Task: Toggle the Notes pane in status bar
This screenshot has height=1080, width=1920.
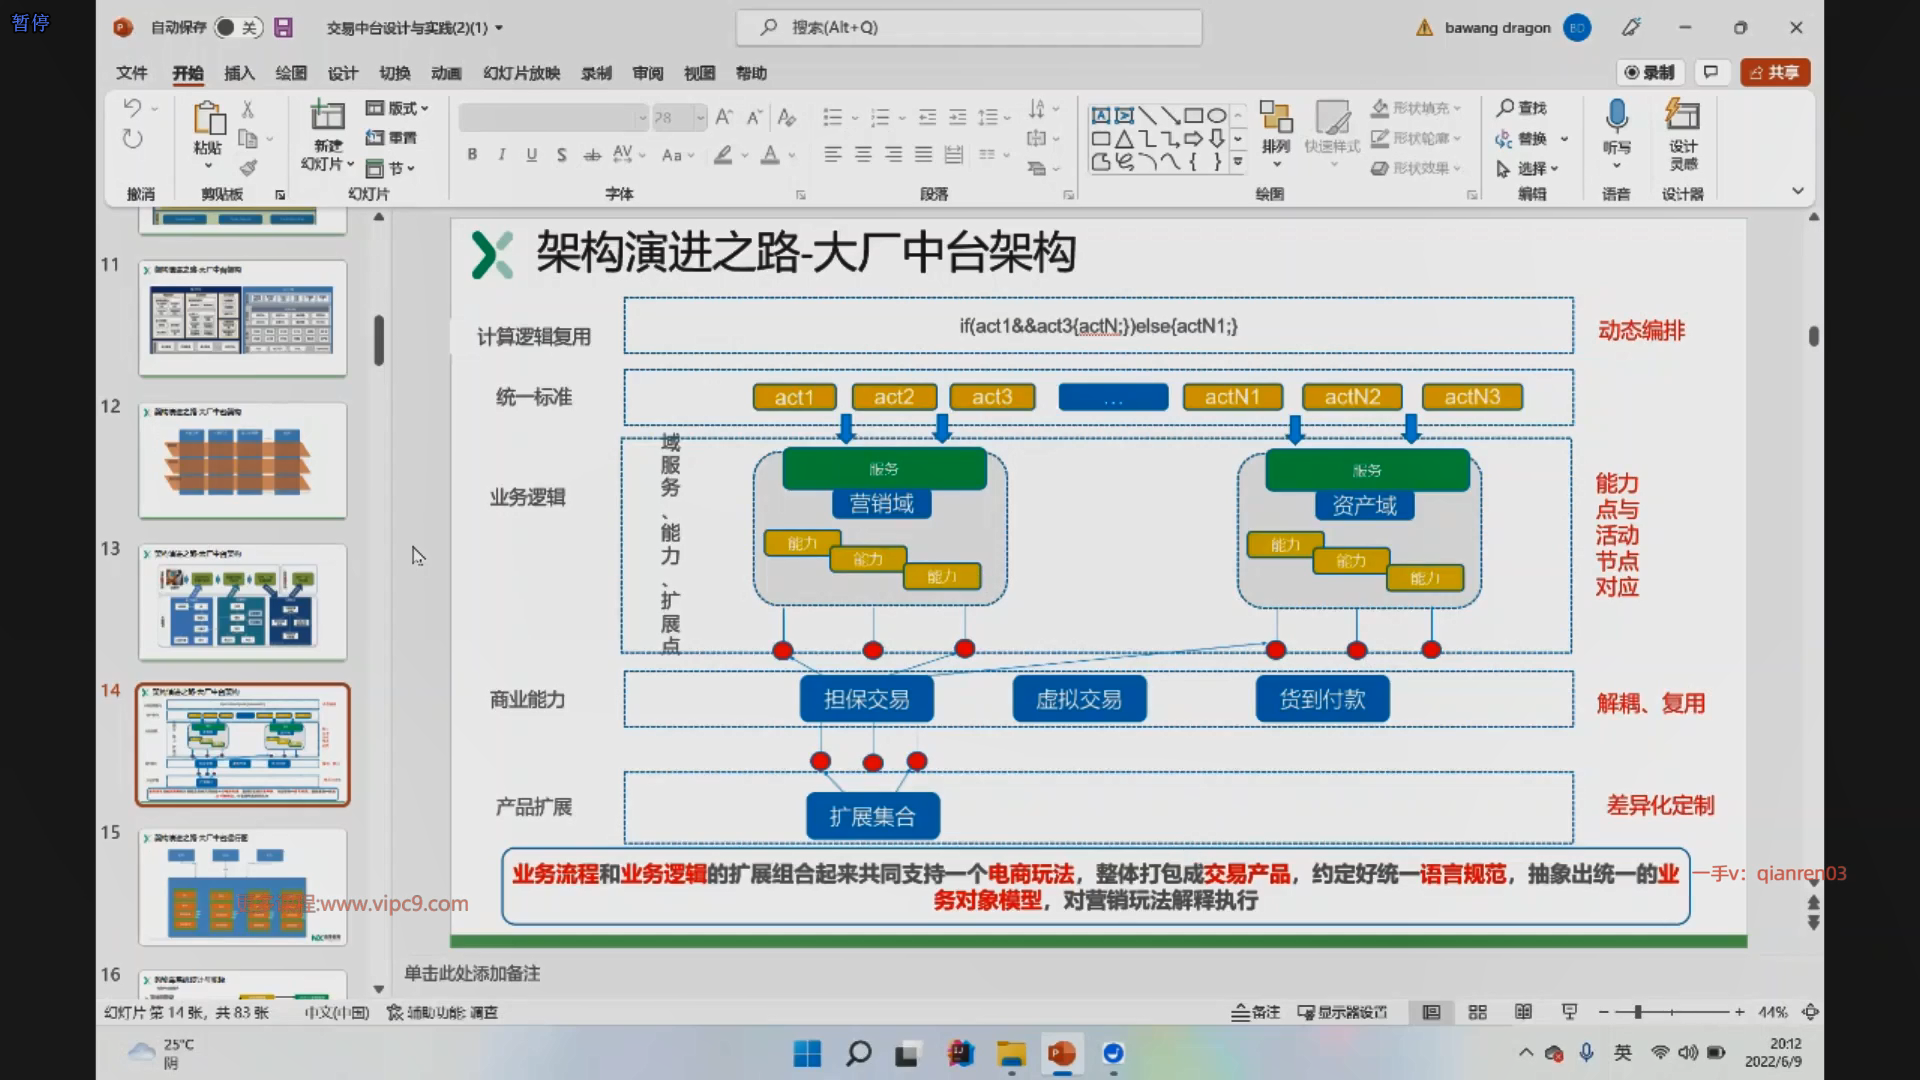Action: tap(1255, 1012)
